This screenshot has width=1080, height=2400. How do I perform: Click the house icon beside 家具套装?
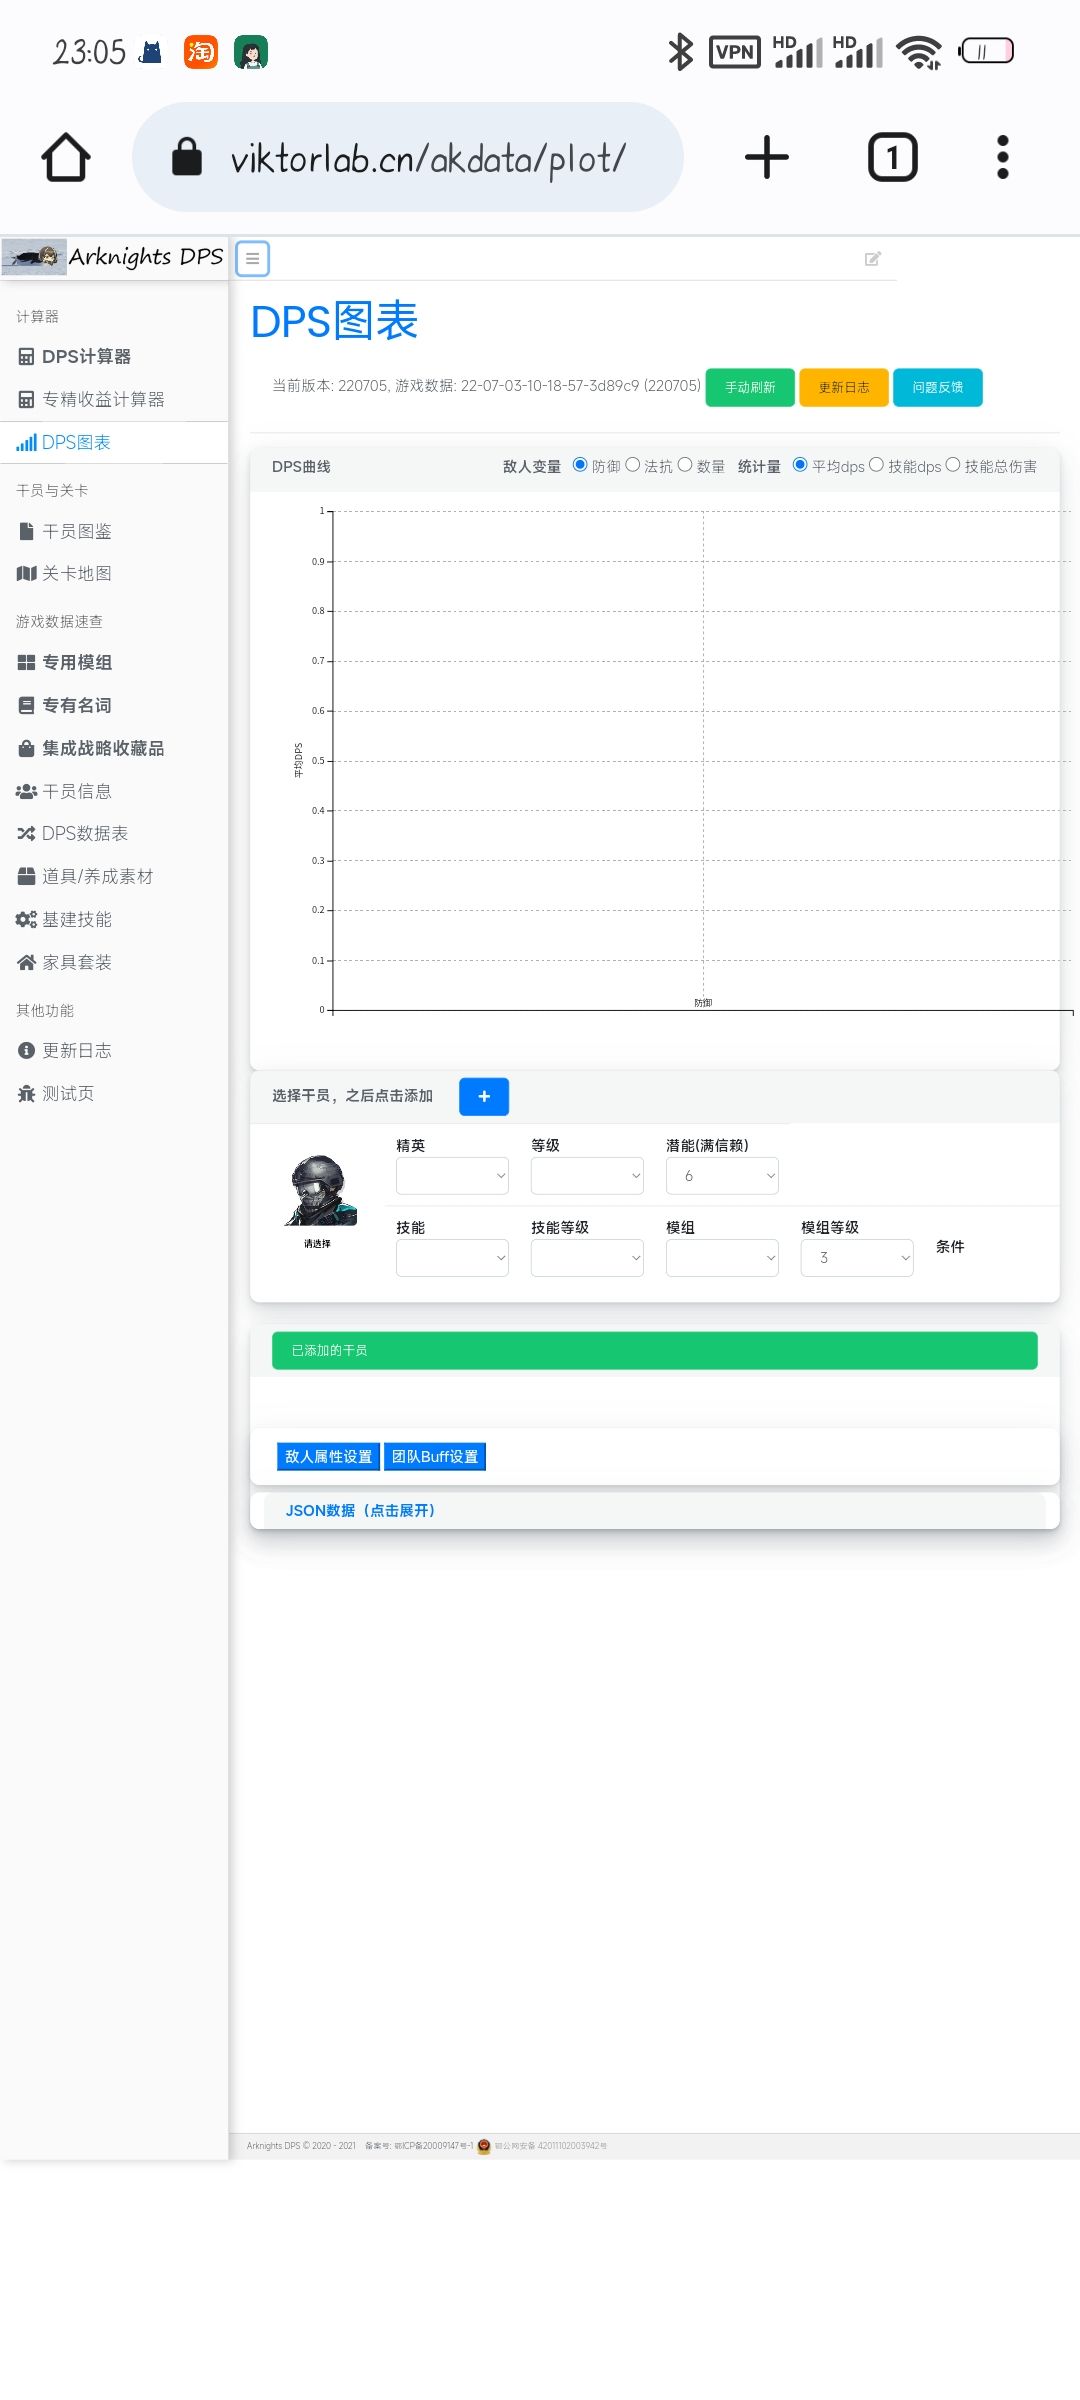(x=26, y=963)
